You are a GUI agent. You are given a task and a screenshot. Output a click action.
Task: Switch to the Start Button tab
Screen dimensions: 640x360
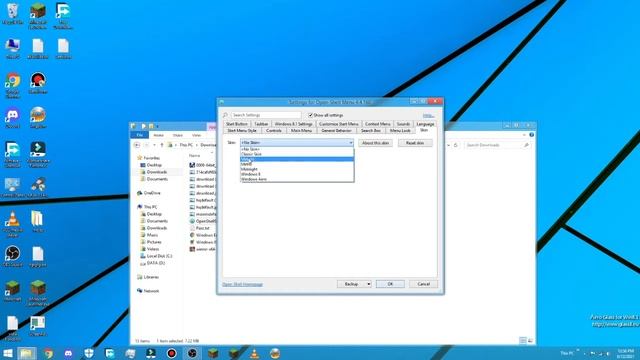coord(237,124)
